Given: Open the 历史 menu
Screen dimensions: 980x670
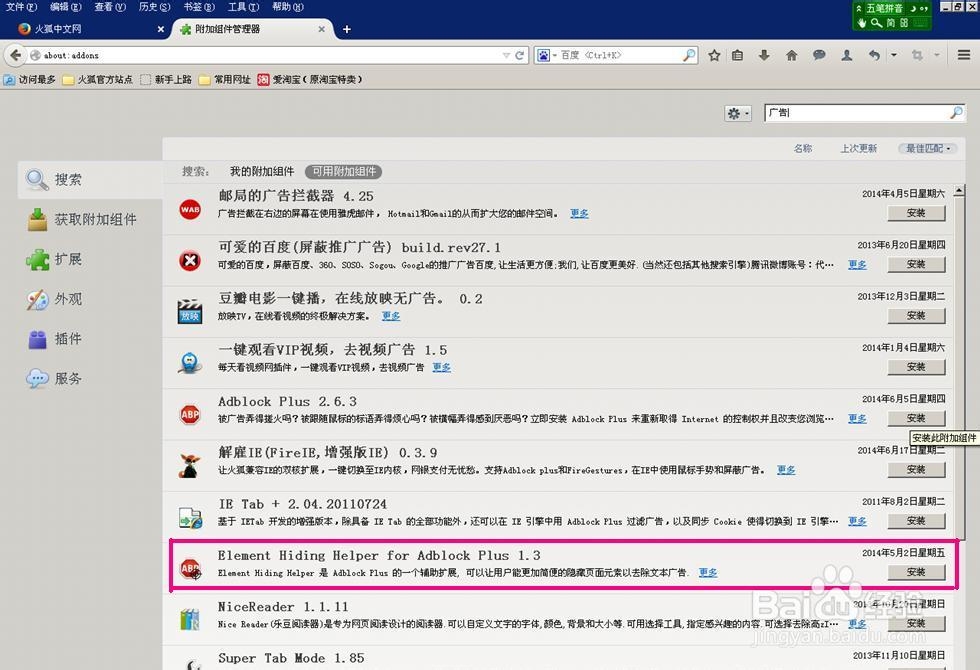Looking at the screenshot, I should (154, 7).
